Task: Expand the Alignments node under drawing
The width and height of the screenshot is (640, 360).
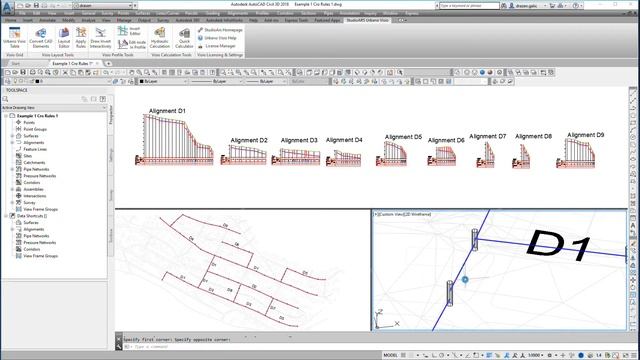Action: [x=12, y=142]
